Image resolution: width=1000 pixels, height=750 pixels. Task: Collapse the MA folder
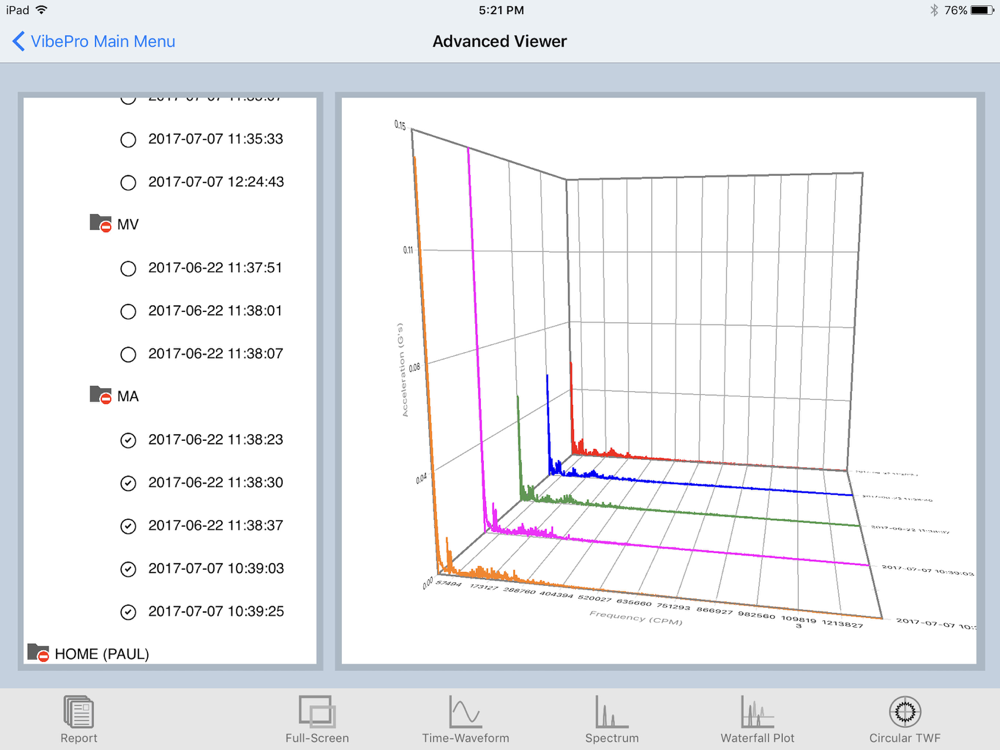(100, 395)
